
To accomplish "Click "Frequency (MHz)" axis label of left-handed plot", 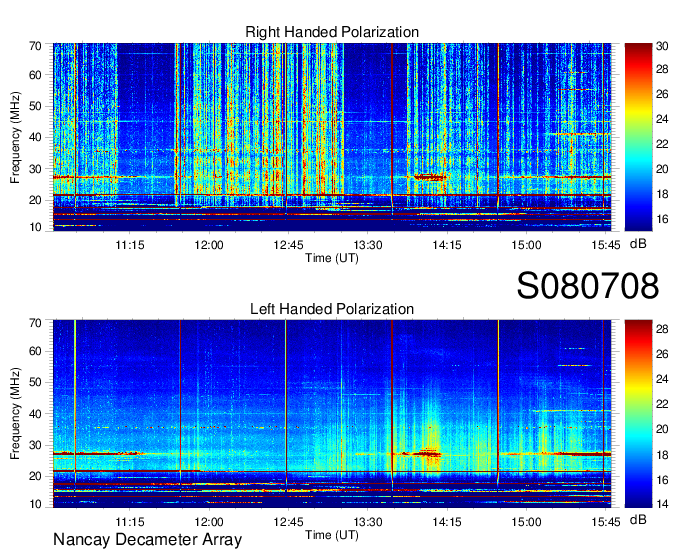I will 15,414.
